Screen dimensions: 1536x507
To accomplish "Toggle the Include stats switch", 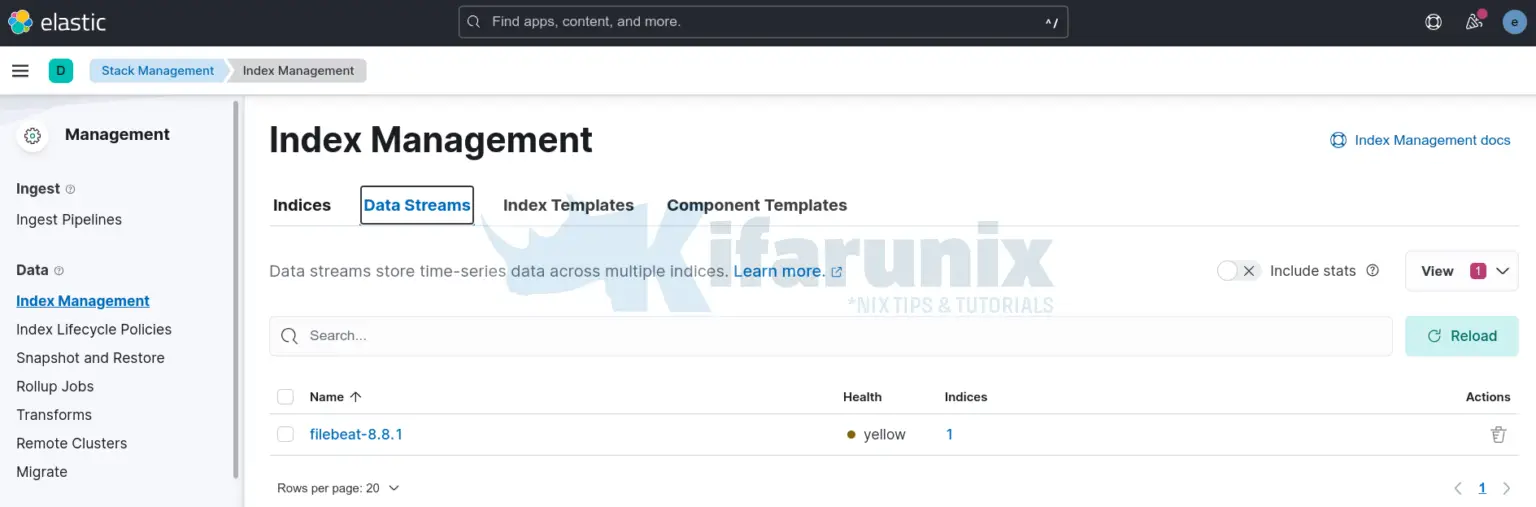I will [x=1238, y=271].
